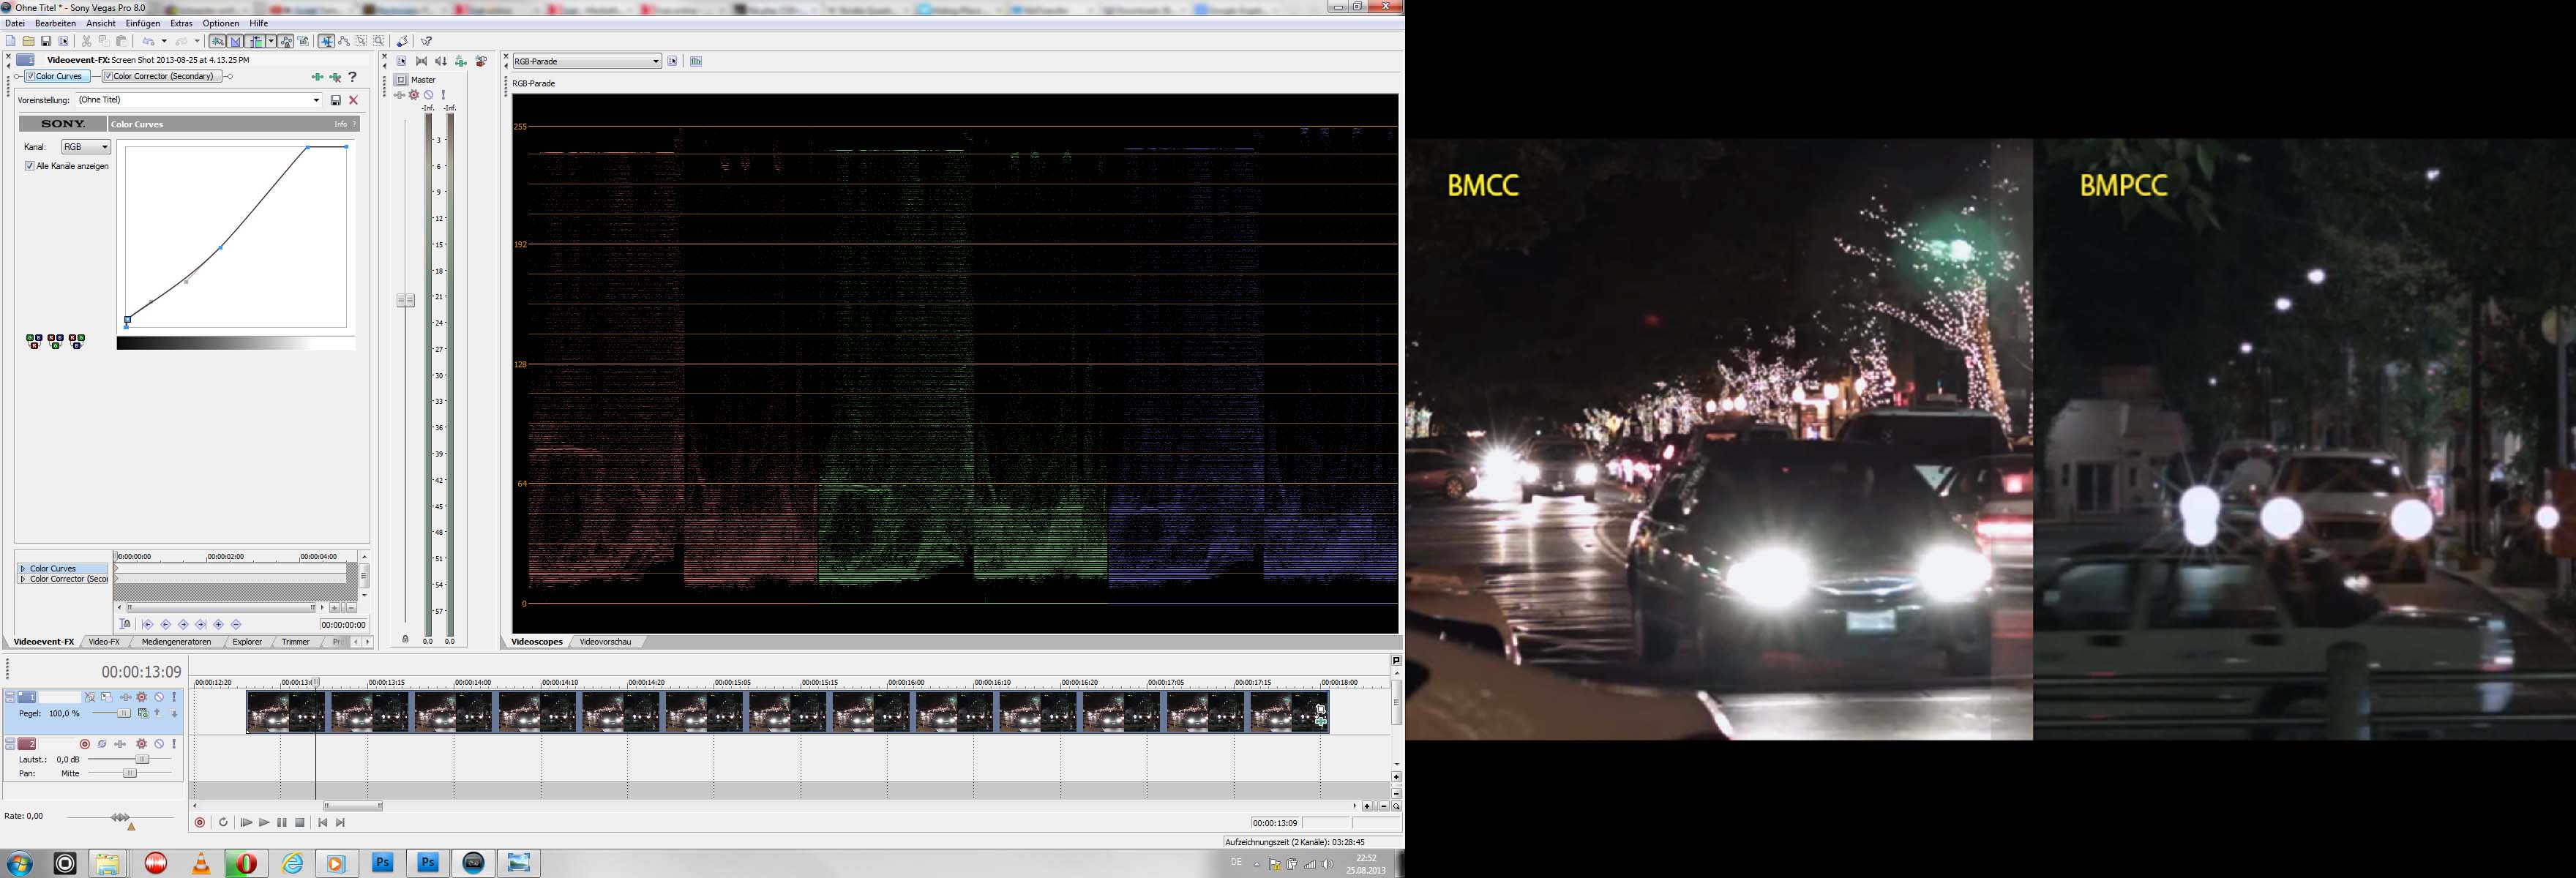Image resolution: width=2576 pixels, height=878 pixels.
Task: Open VLC from the Windows taskbar
Action: [x=201, y=863]
